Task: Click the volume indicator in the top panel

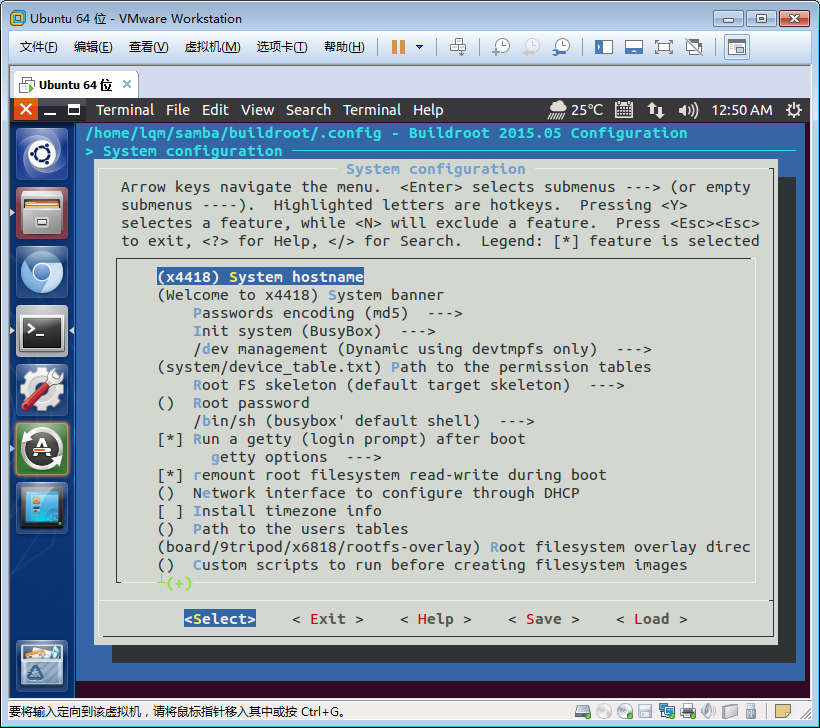Action: coord(688,110)
